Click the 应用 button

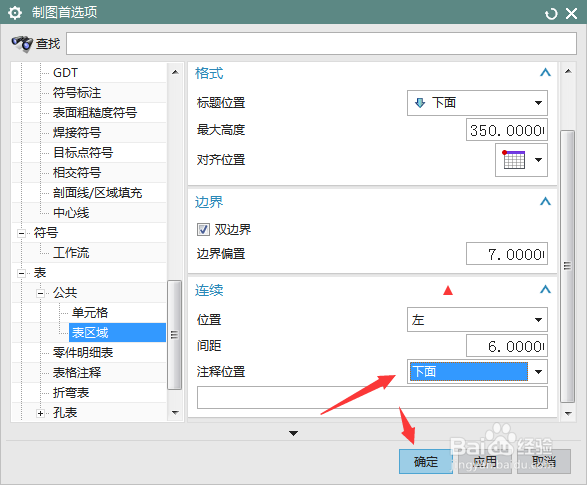click(x=485, y=461)
